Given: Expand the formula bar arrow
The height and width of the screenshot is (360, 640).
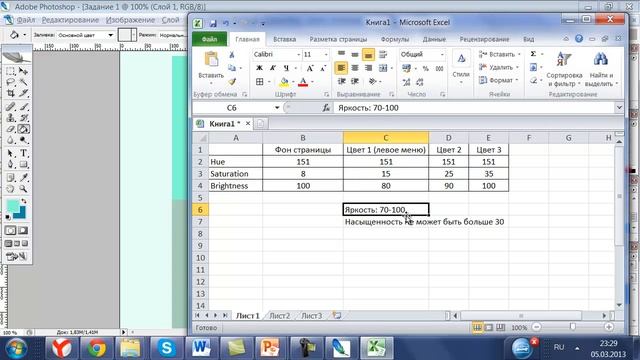Looking at the screenshot, I should pyautogui.click(x=619, y=108).
